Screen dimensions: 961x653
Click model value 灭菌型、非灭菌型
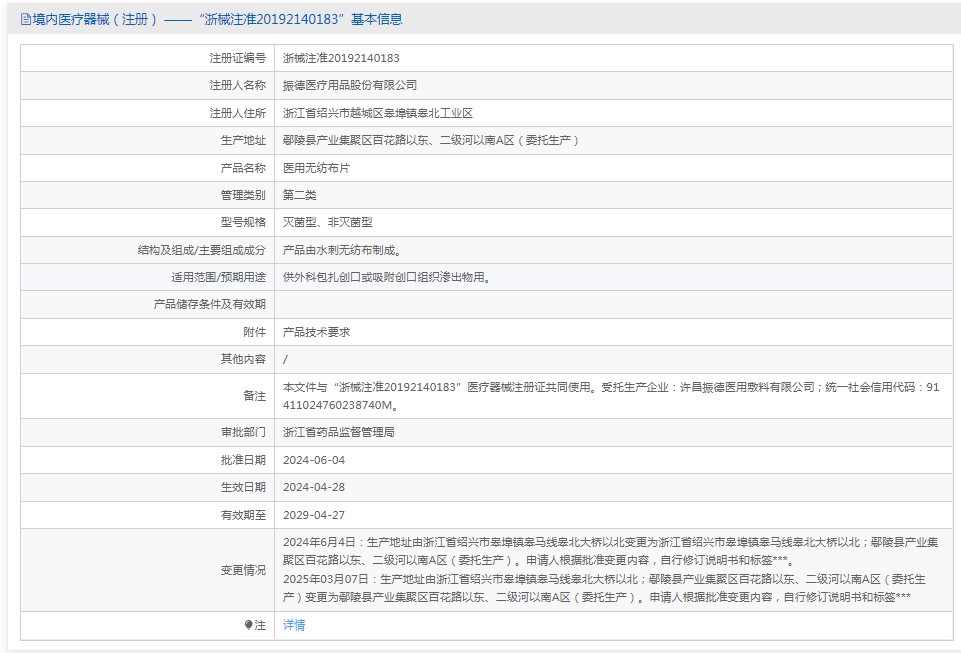[327, 222]
